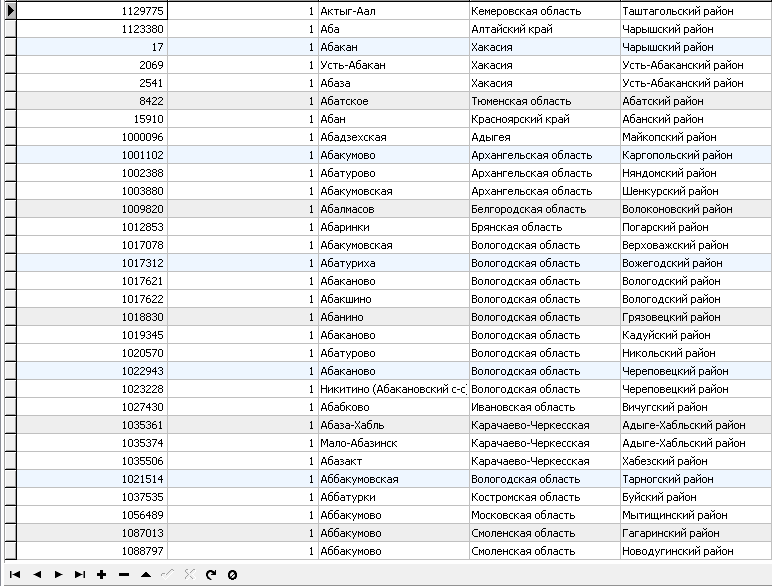Delete the current record with minus icon
This screenshot has height=586, width=772.
pyautogui.click(x=123, y=575)
